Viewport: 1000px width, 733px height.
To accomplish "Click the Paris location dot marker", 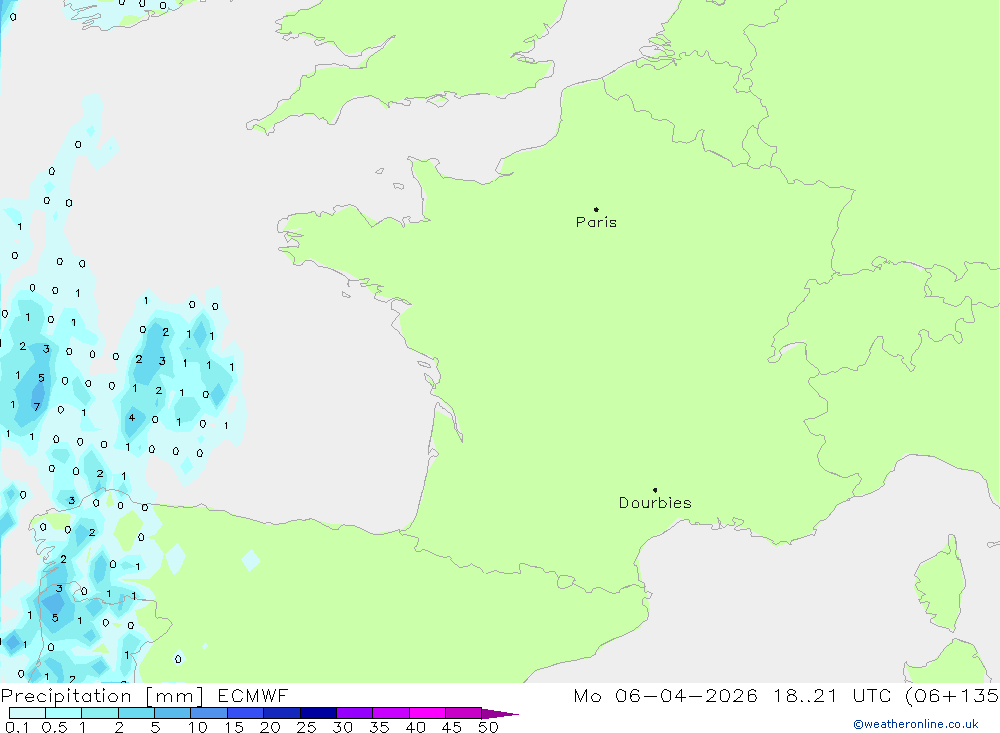I will click(596, 209).
